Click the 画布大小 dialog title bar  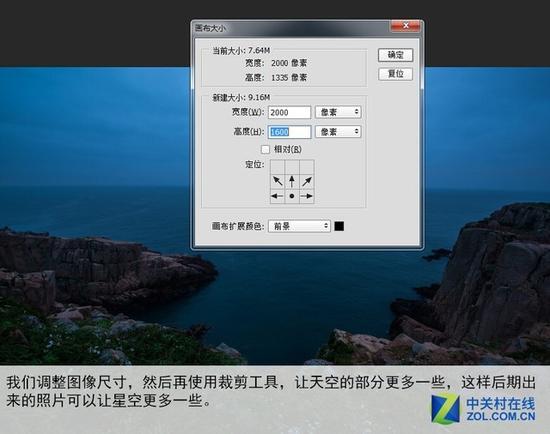(x=291, y=28)
